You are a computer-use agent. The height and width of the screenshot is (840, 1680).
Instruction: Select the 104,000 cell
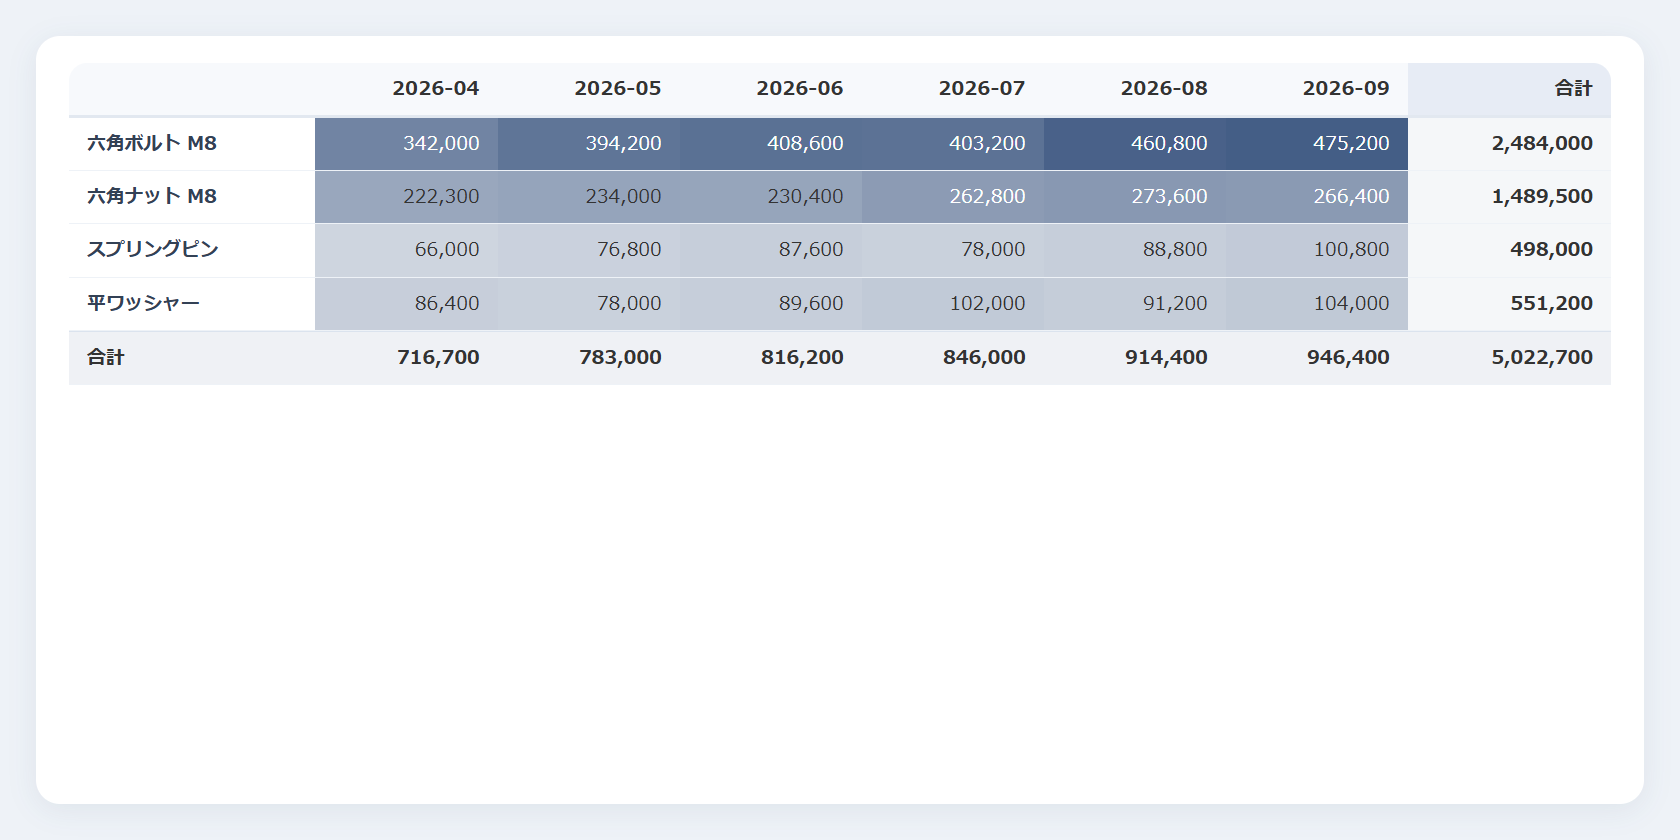(x=1317, y=304)
